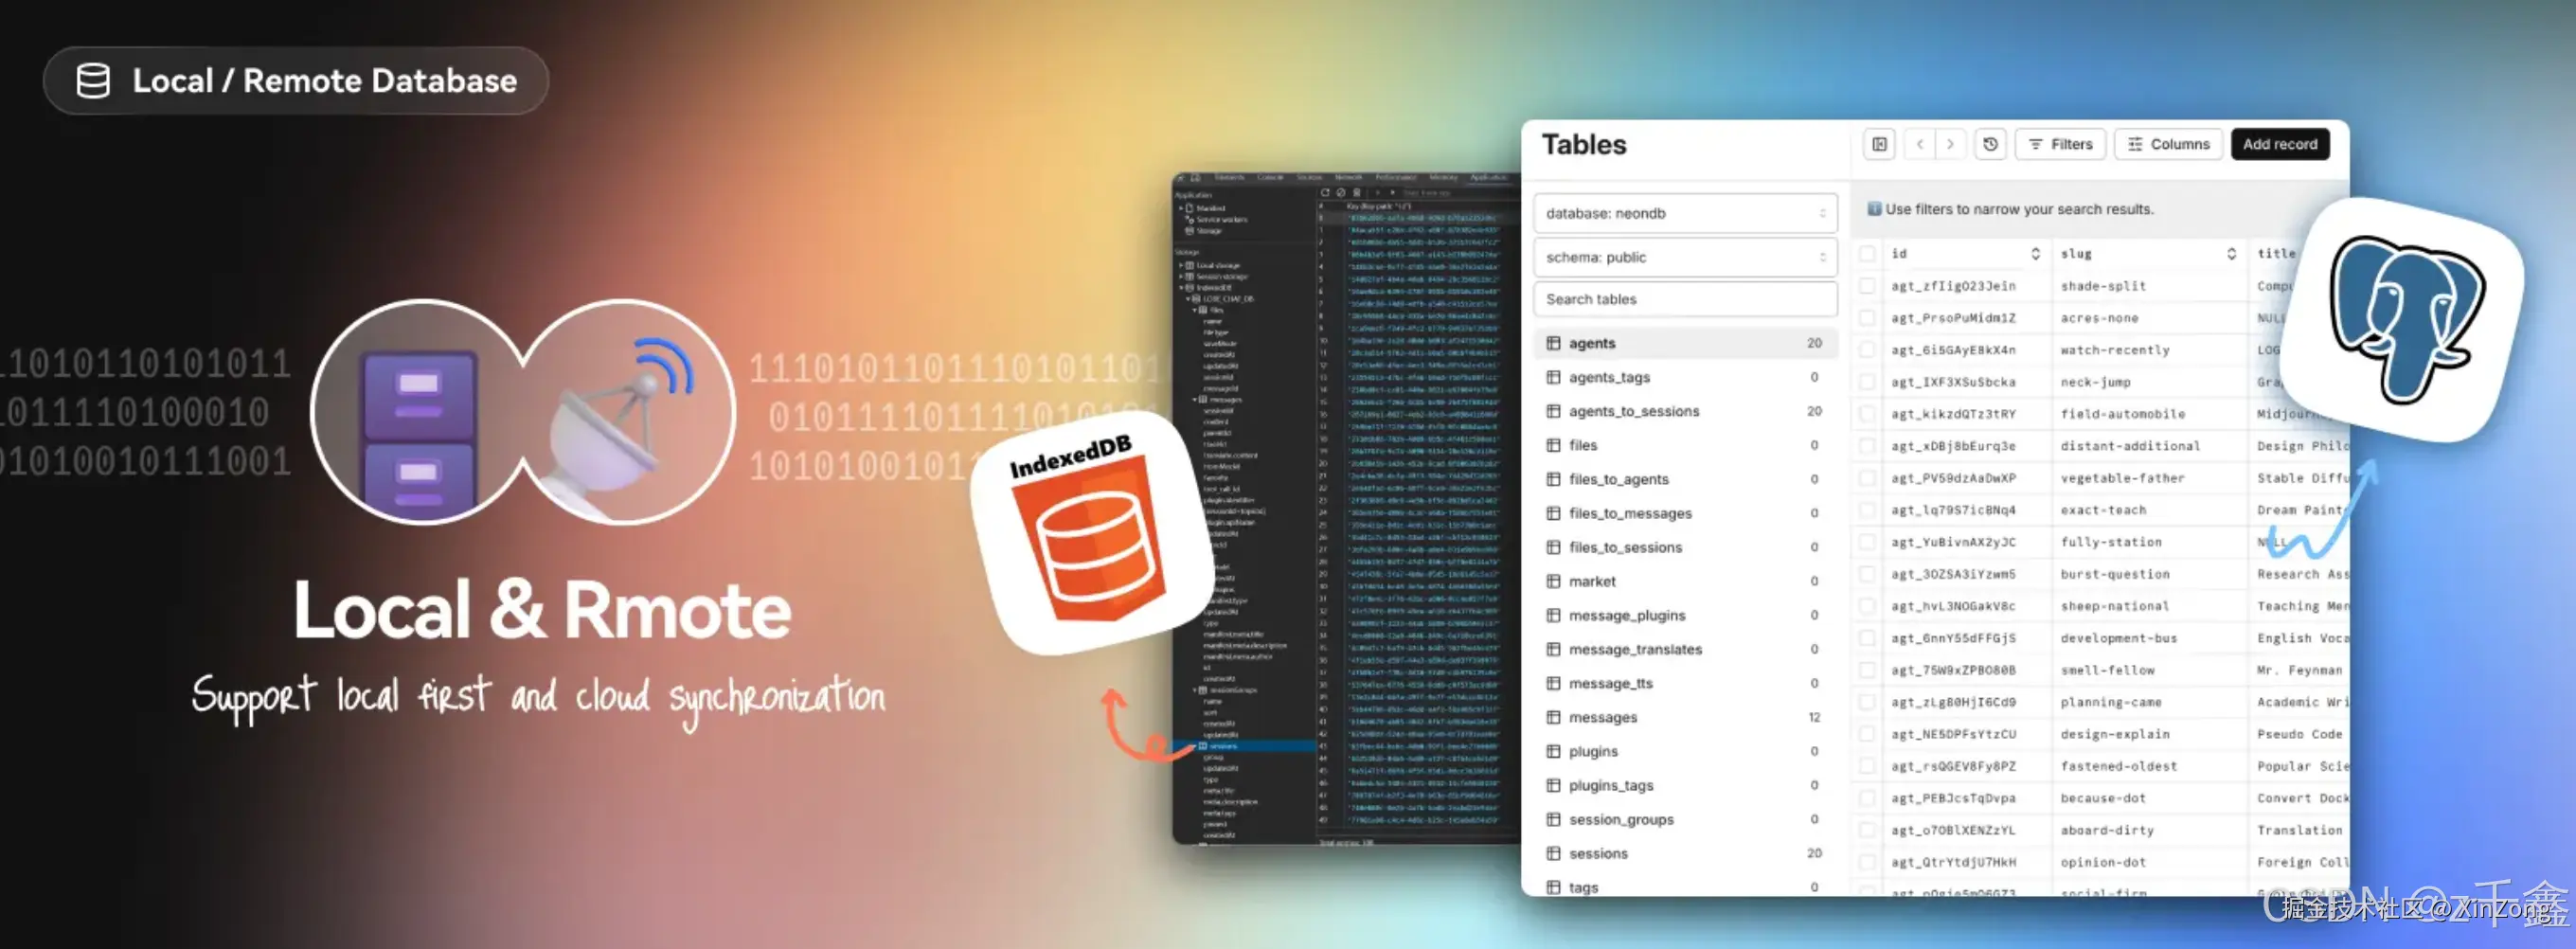Viewport: 2576px width, 949px height.
Task: Click DevTools delete selected entry icon
Action: pyautogui.click(x=1357, y=193)
